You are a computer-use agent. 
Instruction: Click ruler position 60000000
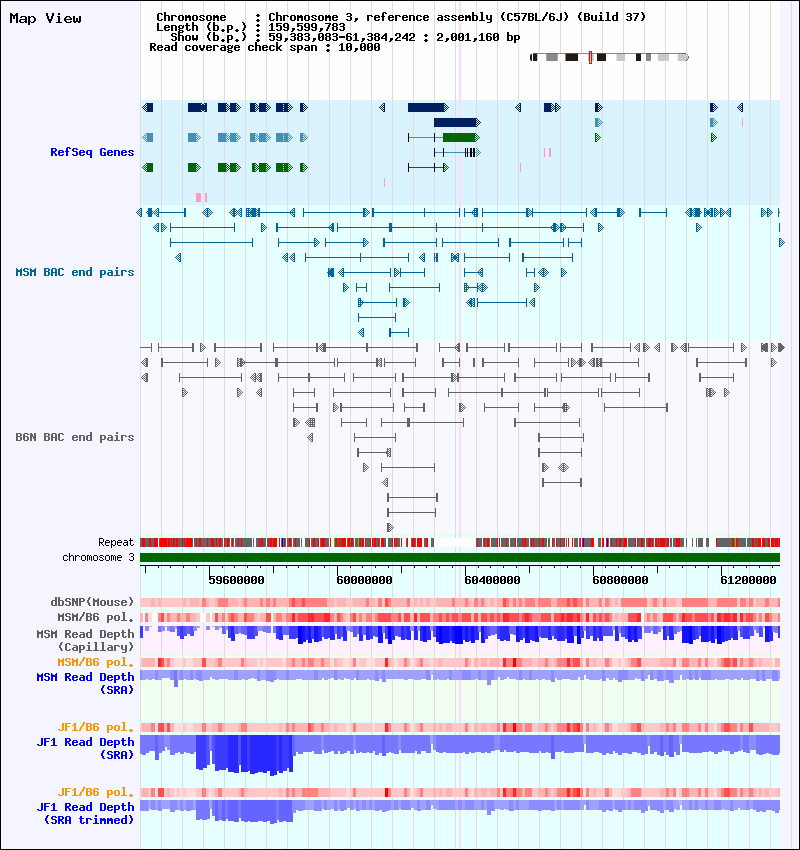[364, 580]
